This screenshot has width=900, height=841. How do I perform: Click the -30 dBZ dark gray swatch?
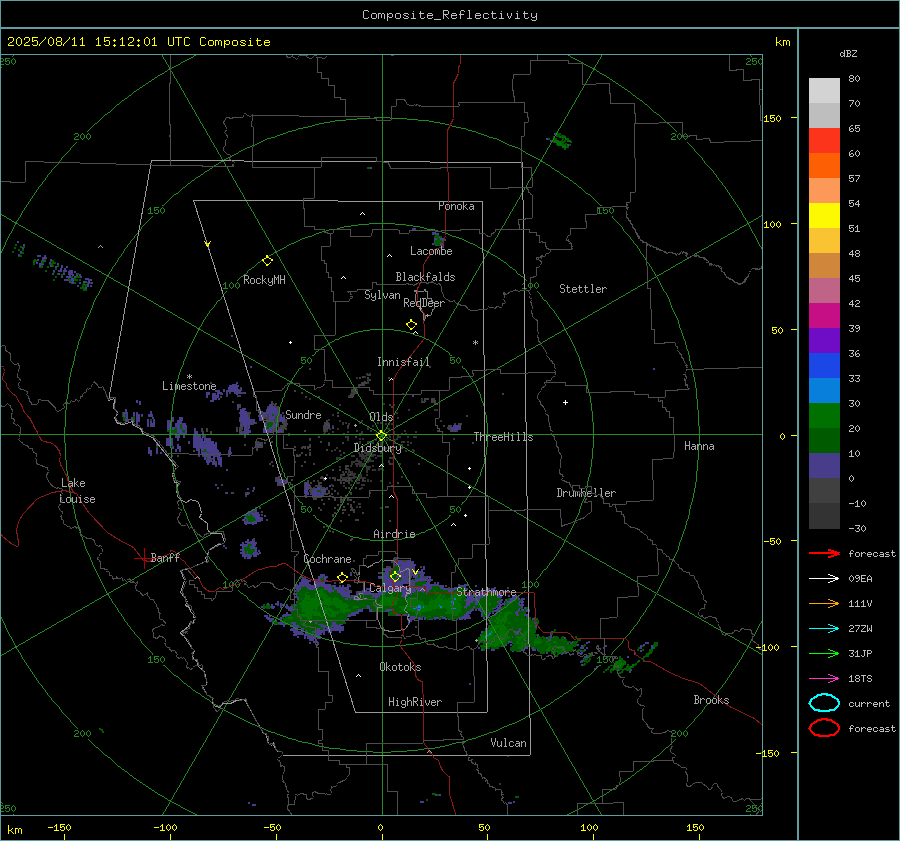coord(824,516)
